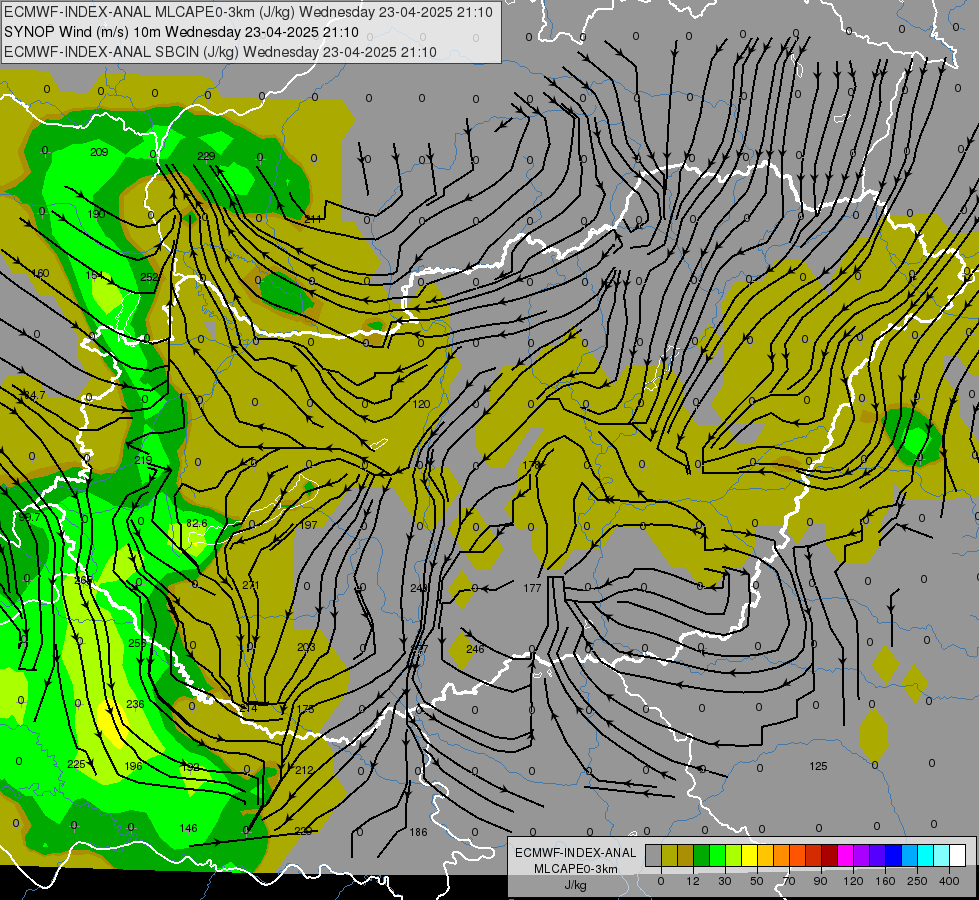Click the gray swatch in the MLCAPE legend

(654, 855)
